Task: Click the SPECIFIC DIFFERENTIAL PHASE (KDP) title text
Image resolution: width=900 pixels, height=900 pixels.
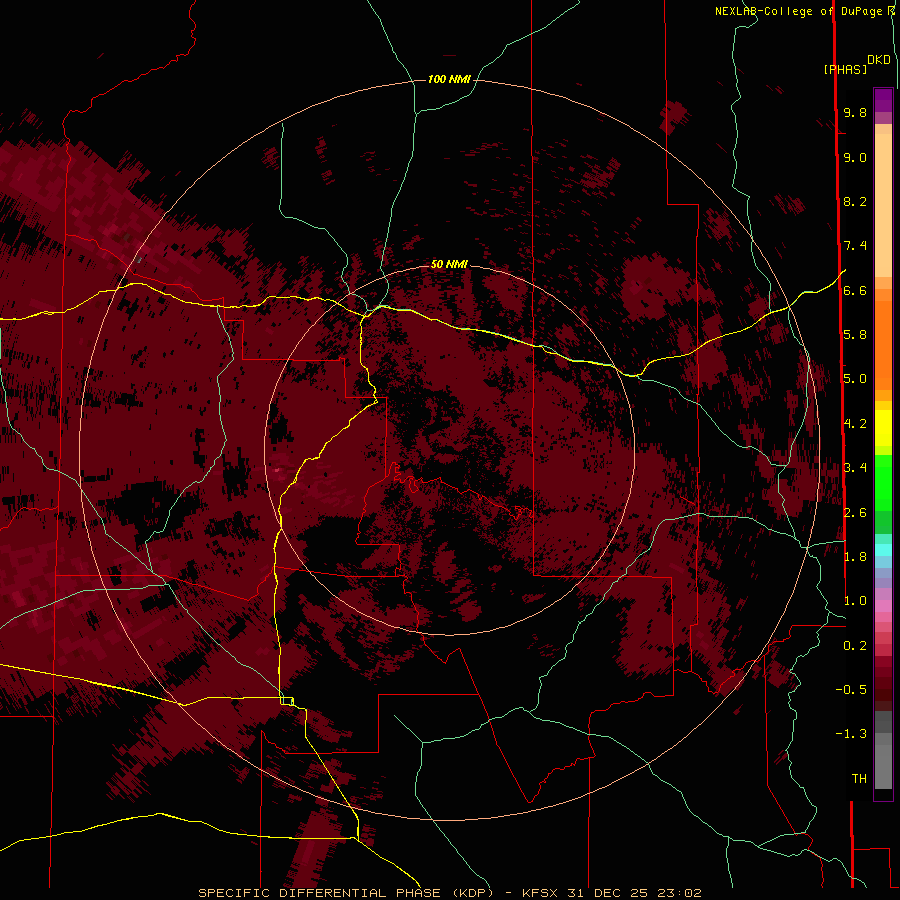Action: coord(346,893)
